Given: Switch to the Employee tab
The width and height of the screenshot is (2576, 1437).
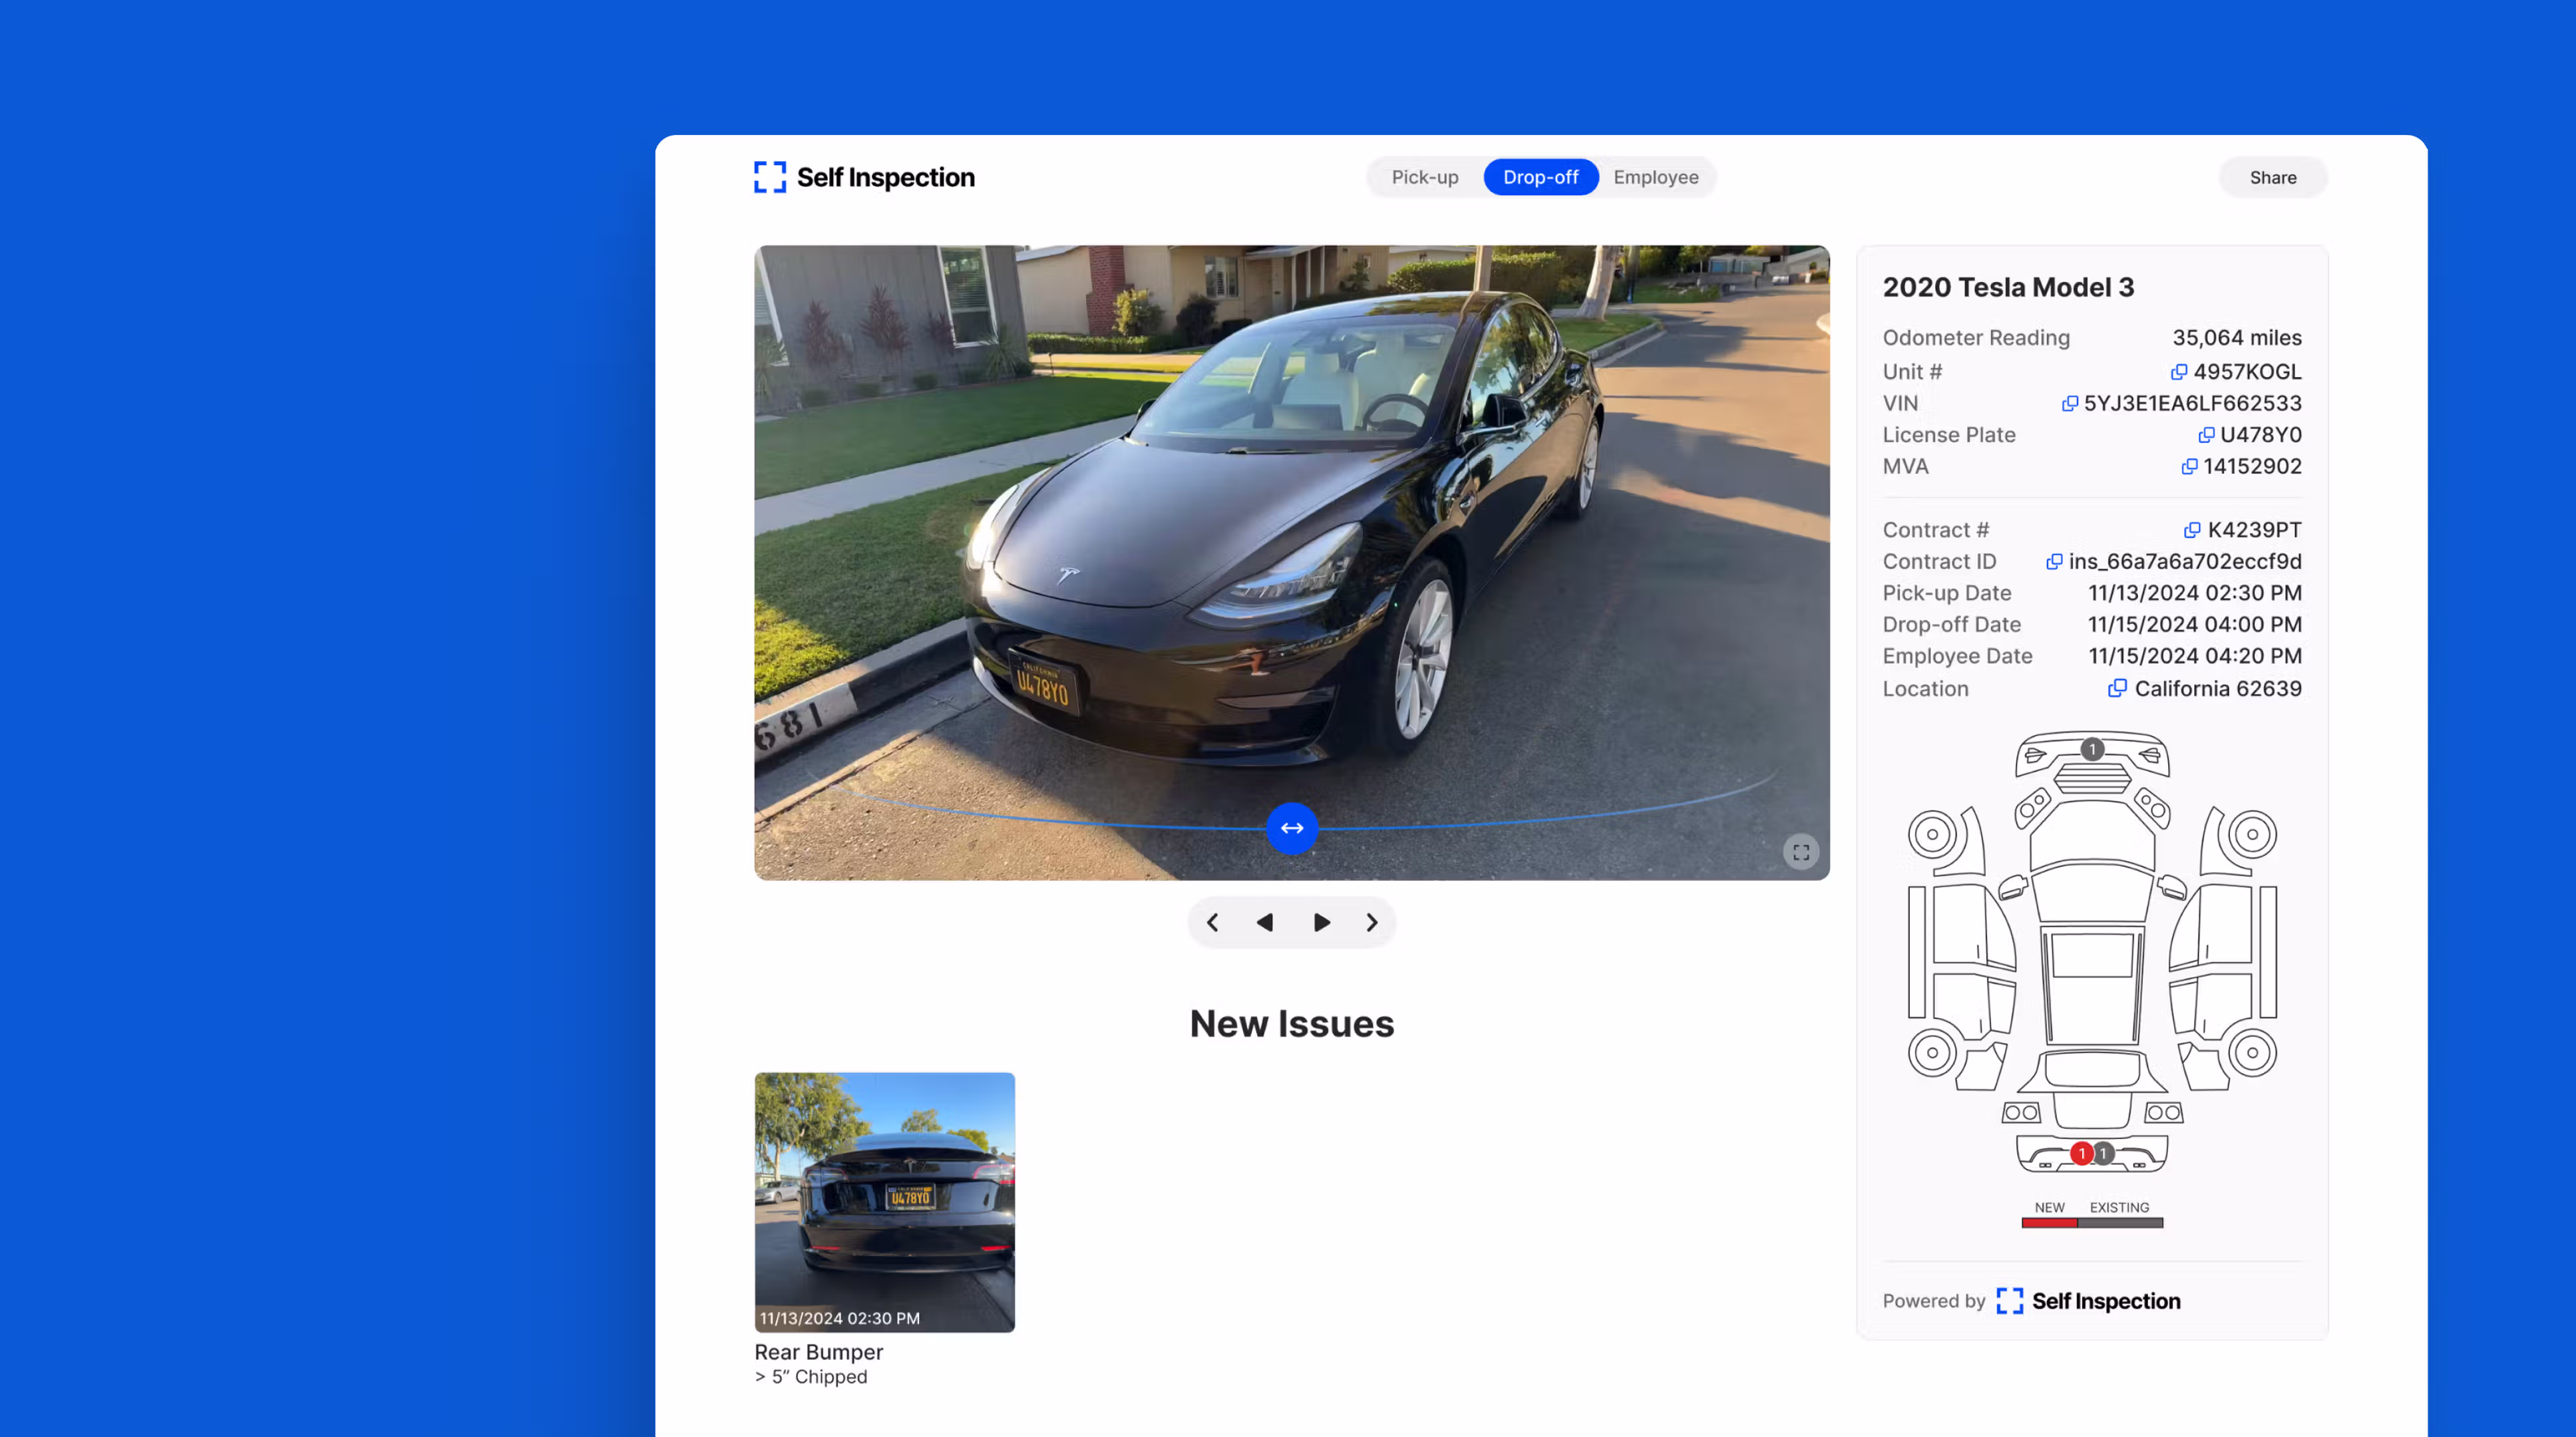Looking at the screenshot, I should tap(1655, 177).
